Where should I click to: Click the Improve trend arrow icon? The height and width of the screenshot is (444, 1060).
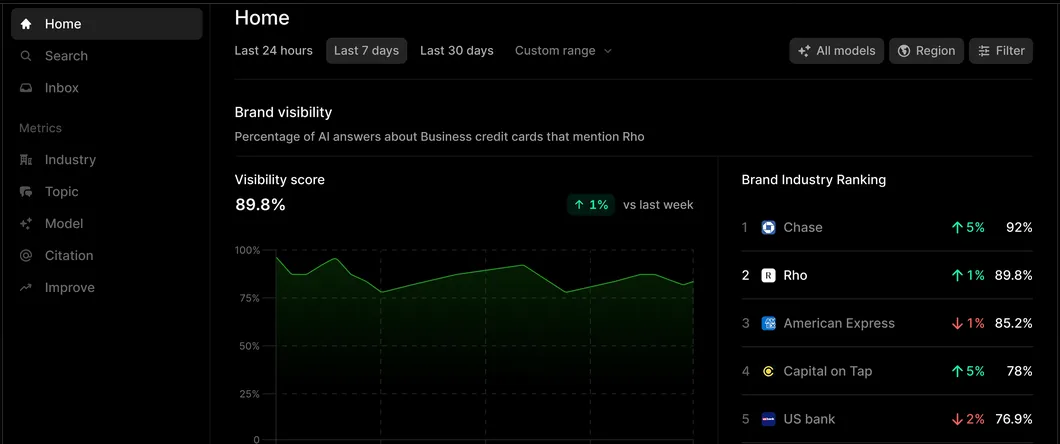pyautogui.click(x=26, y=288)
